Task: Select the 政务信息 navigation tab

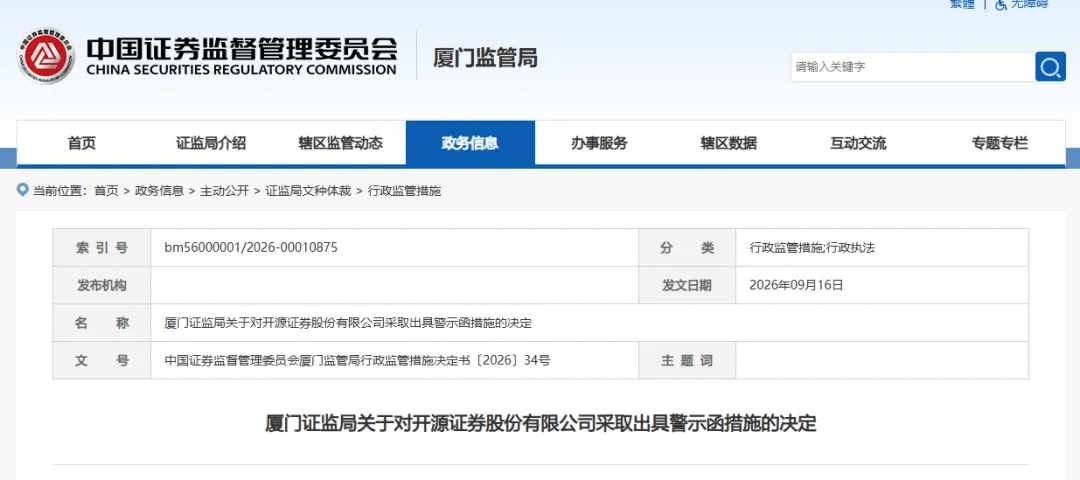Action: tap(470, 143)
